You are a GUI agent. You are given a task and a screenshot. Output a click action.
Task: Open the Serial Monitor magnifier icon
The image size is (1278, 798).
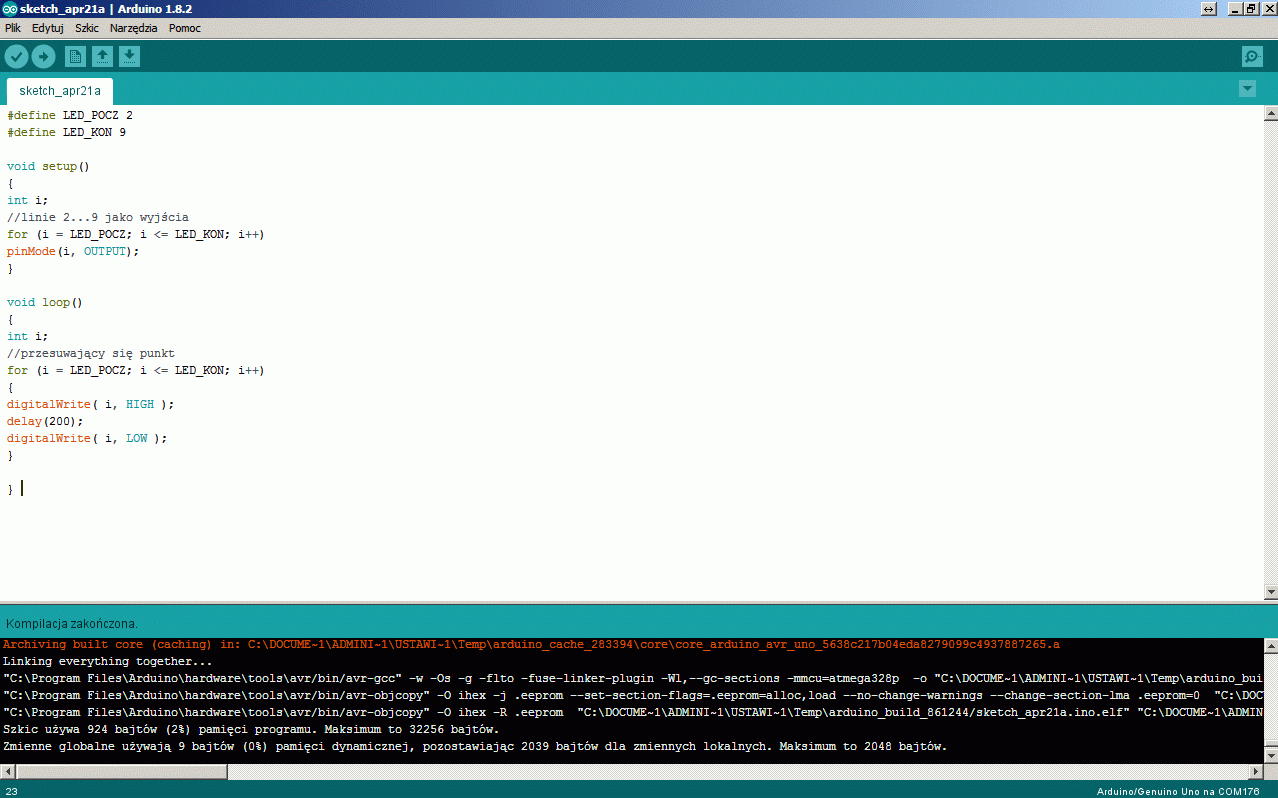(1251, 57)
